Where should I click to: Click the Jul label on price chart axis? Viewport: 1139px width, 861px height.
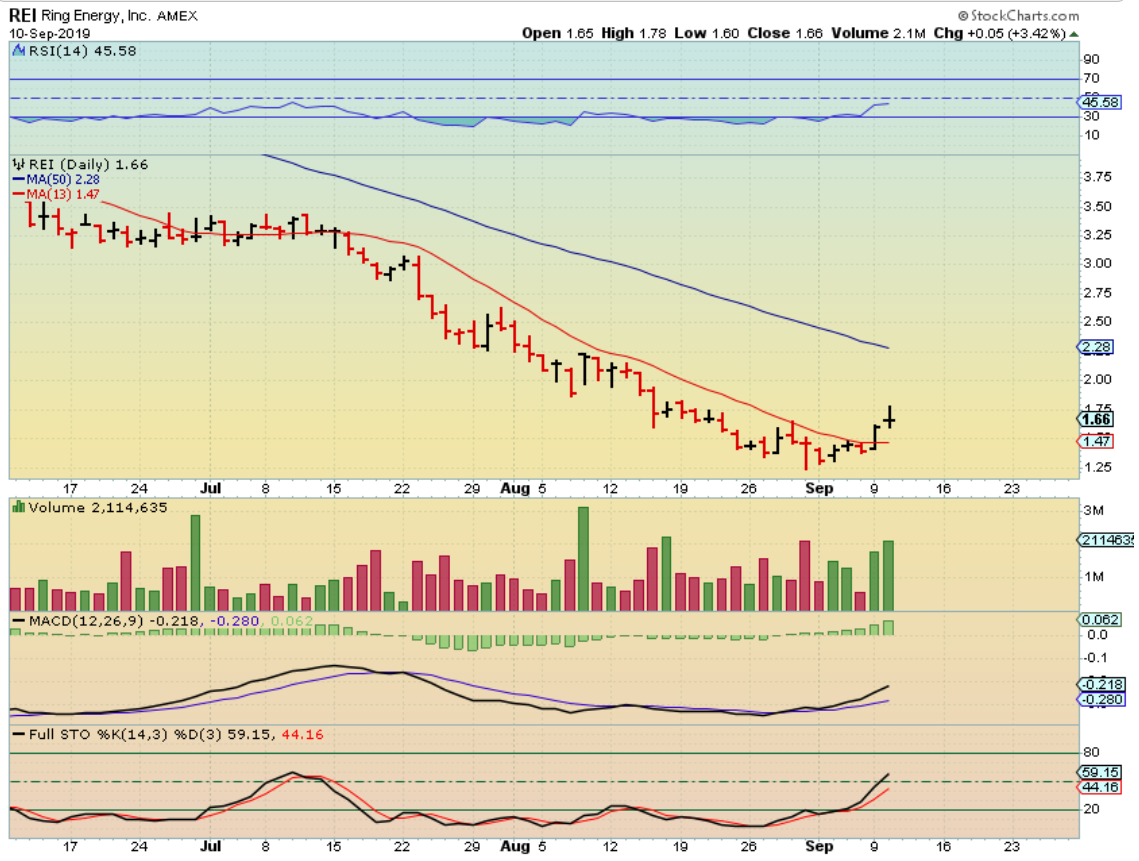[x=211, y=488]
